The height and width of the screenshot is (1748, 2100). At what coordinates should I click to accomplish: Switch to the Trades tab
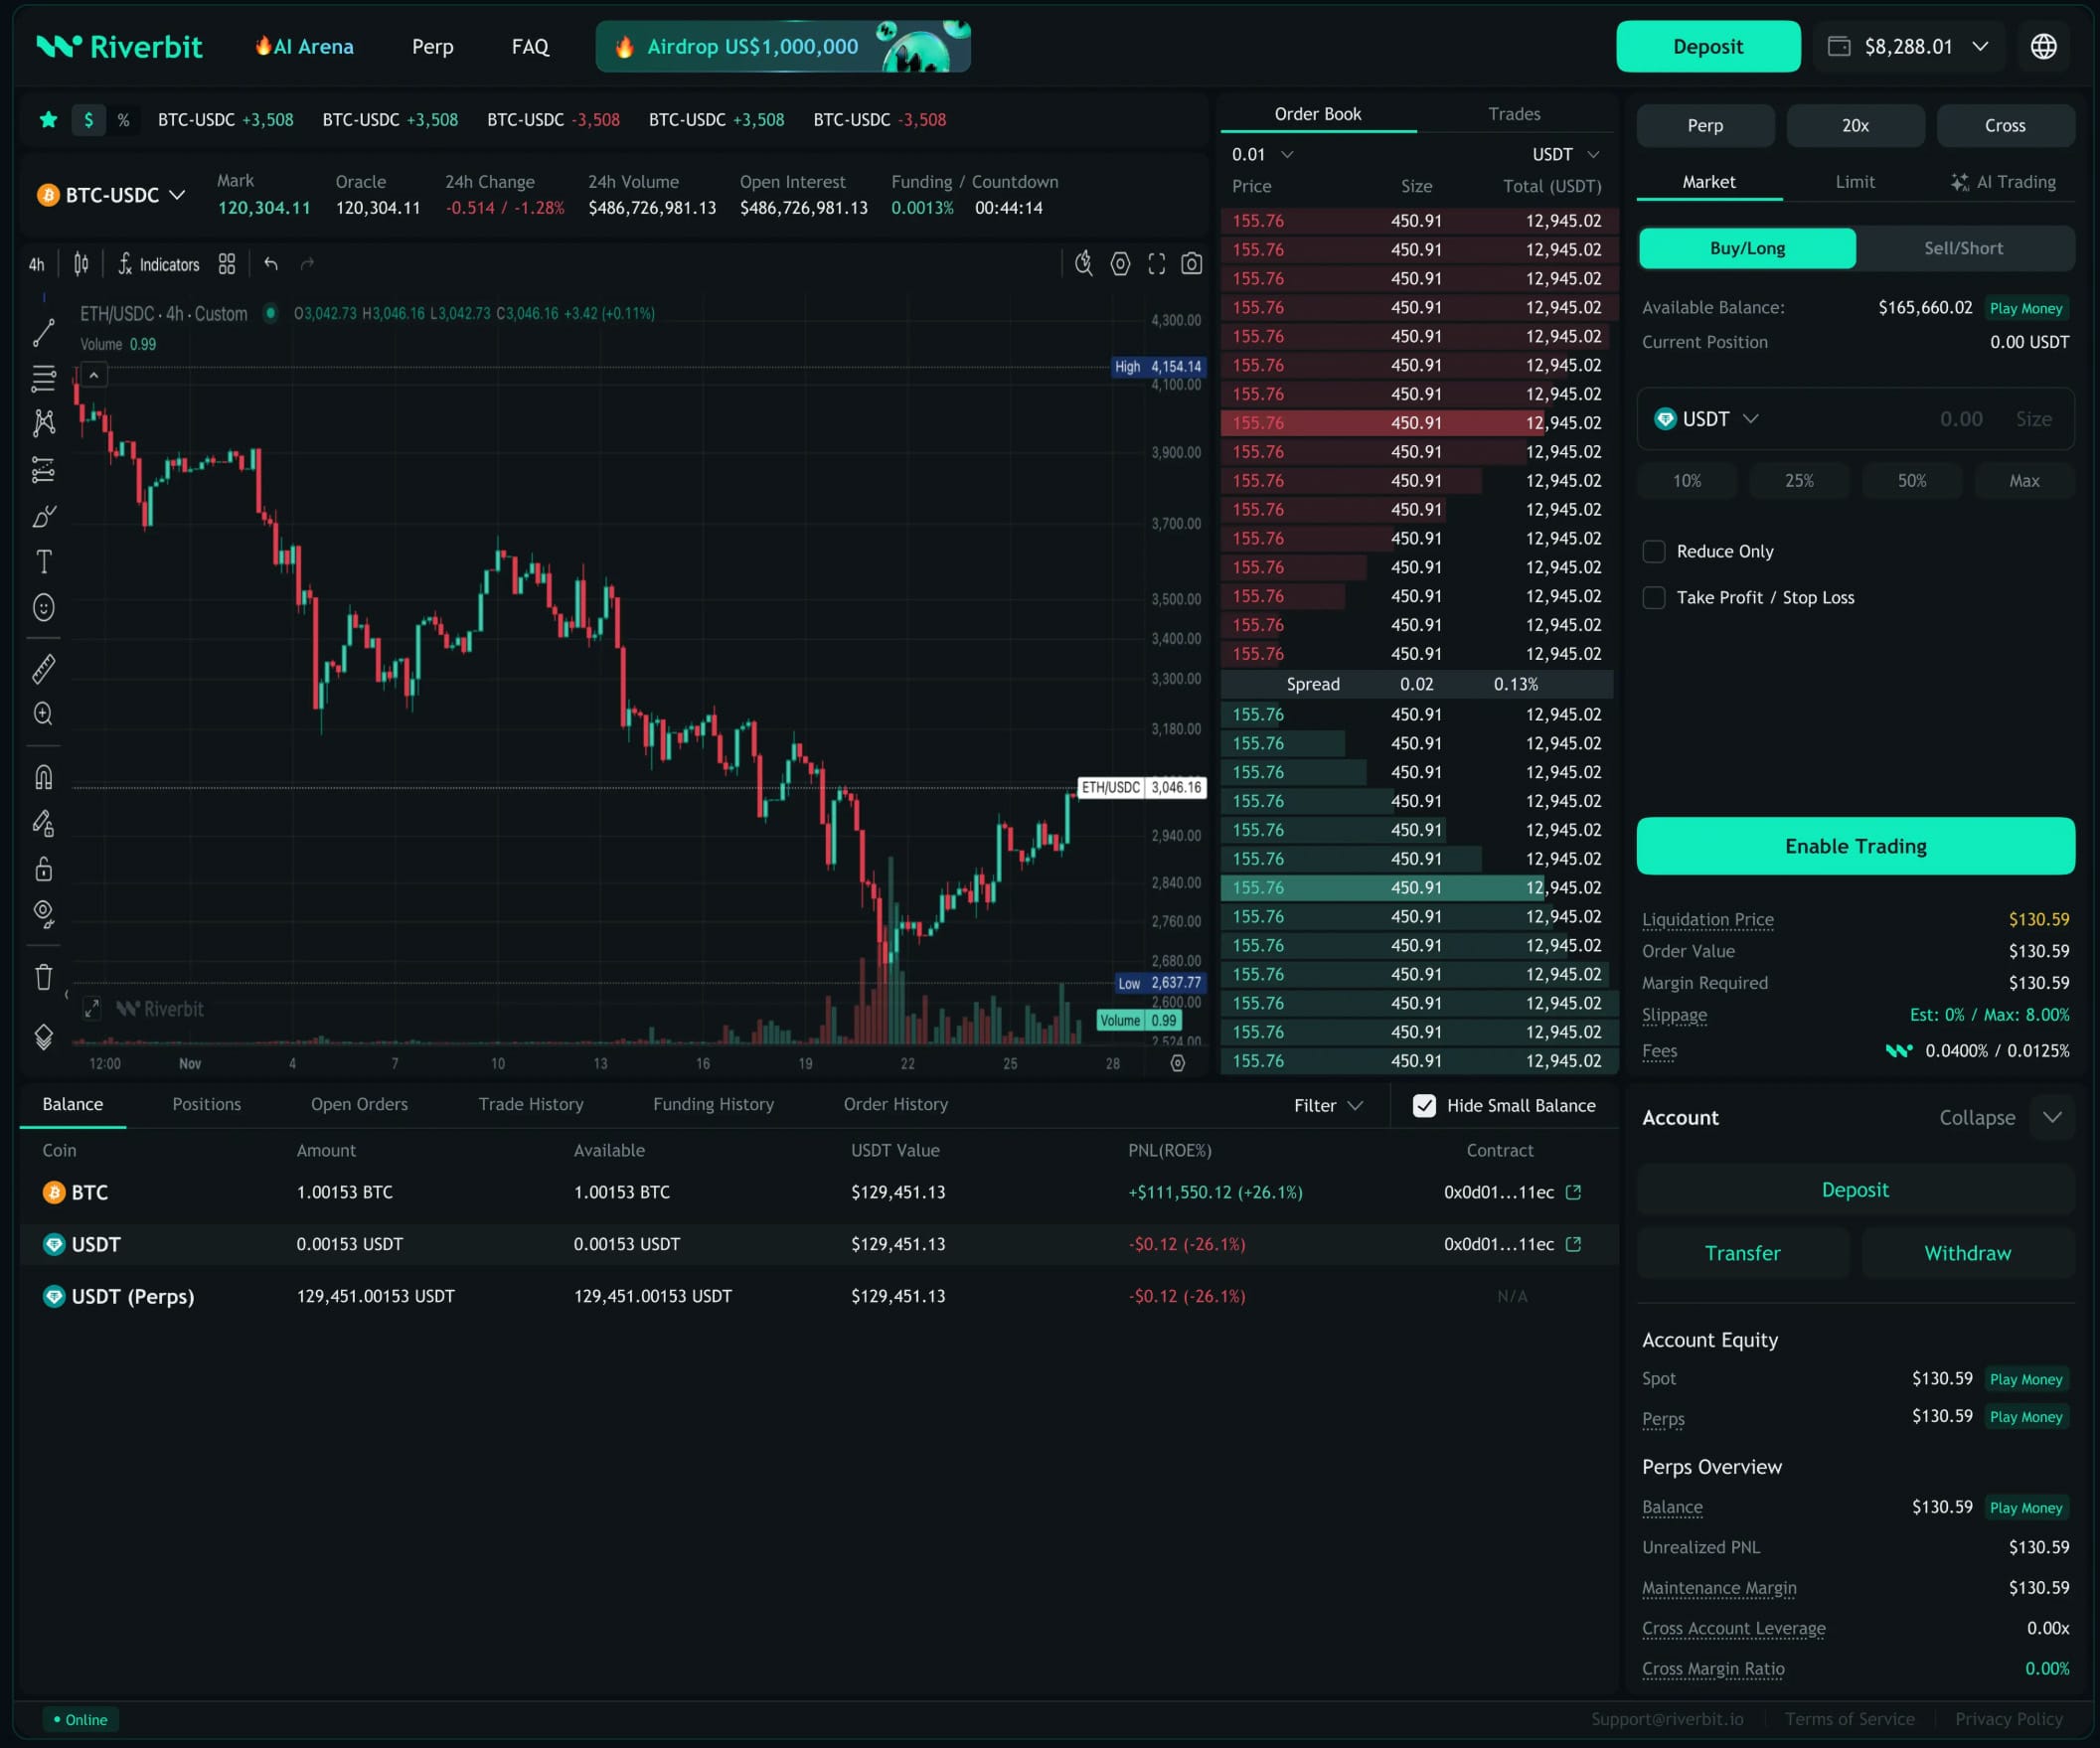pos(1513,114)
